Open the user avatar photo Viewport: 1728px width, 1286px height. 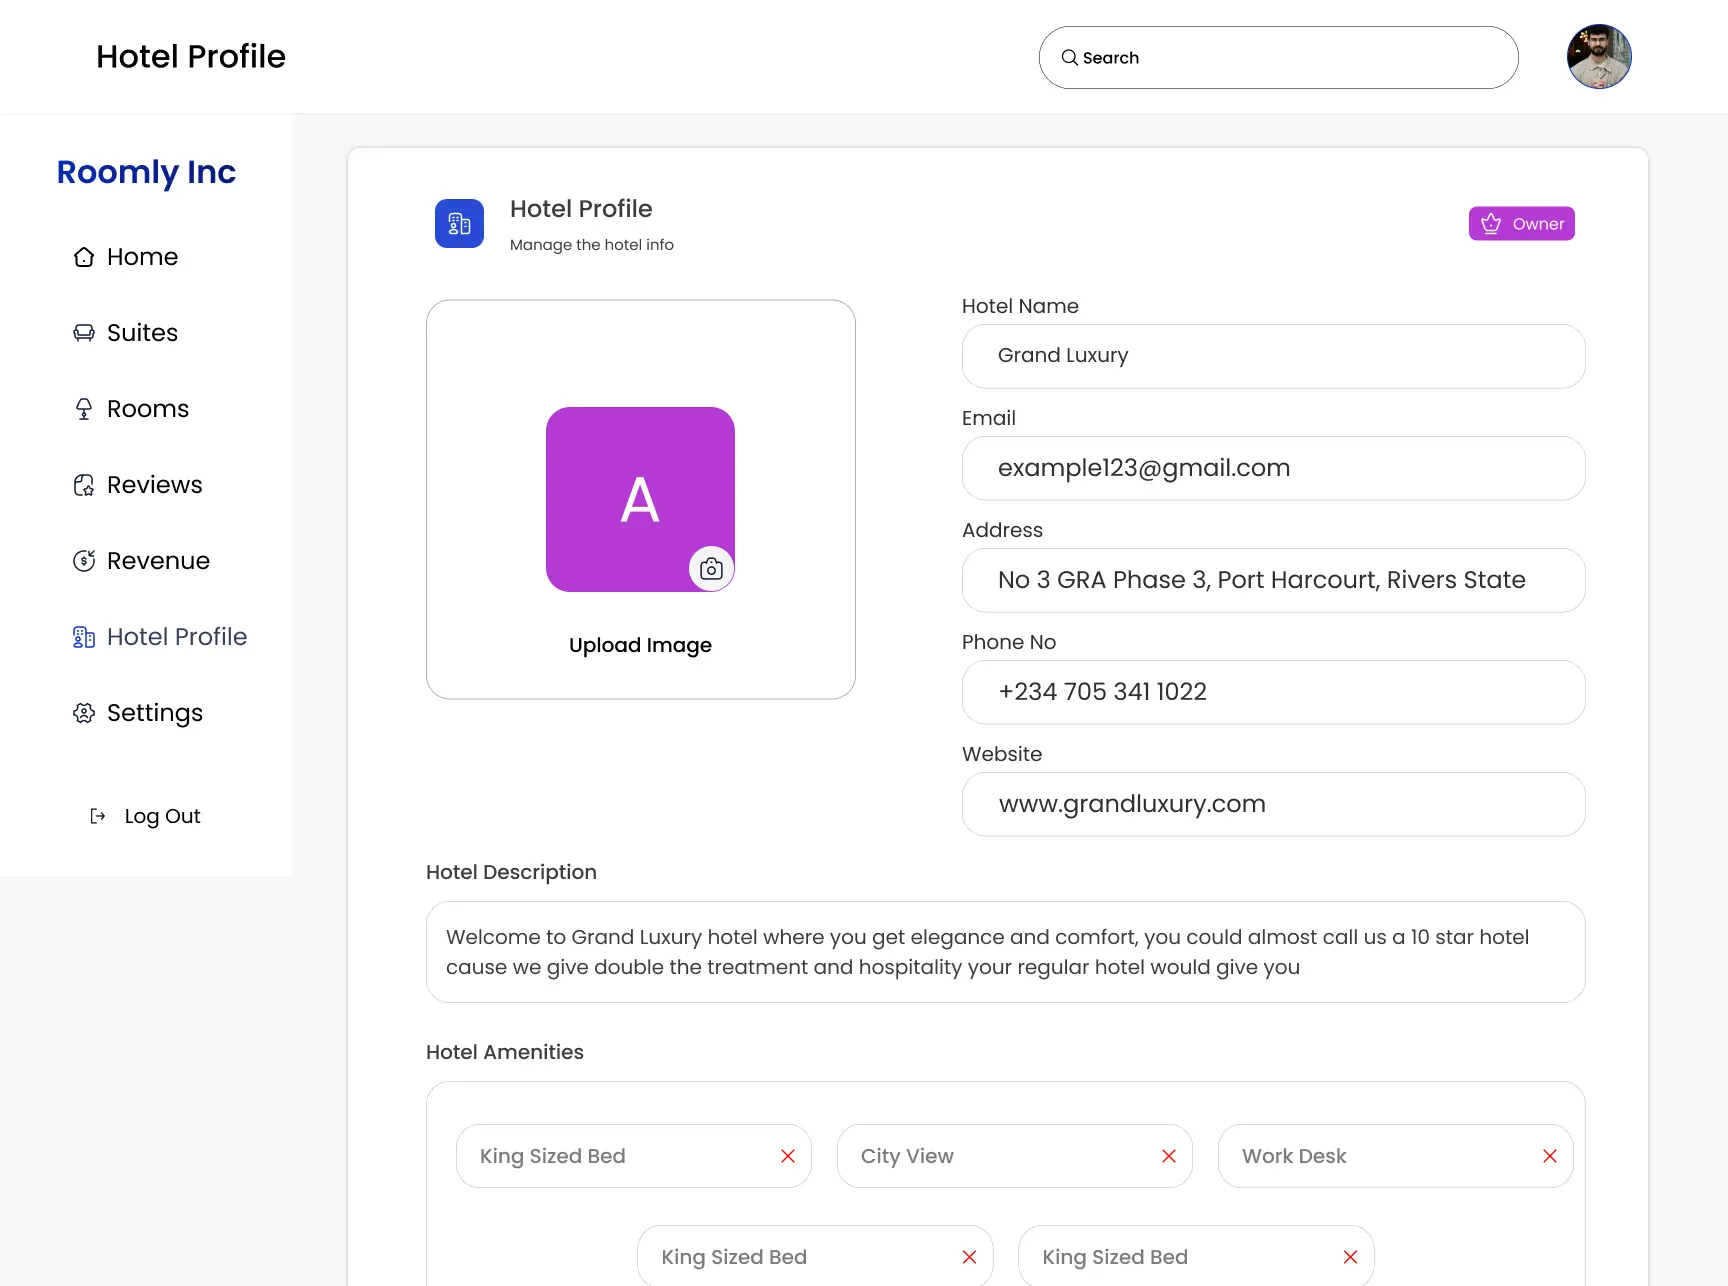[1599, 57]
